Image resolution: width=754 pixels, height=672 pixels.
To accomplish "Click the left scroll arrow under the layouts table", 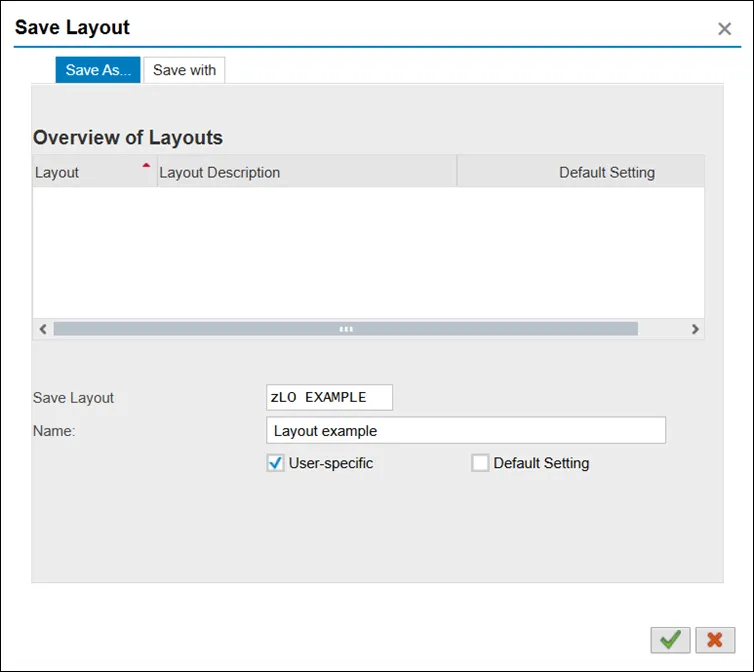I will (42, 329).
